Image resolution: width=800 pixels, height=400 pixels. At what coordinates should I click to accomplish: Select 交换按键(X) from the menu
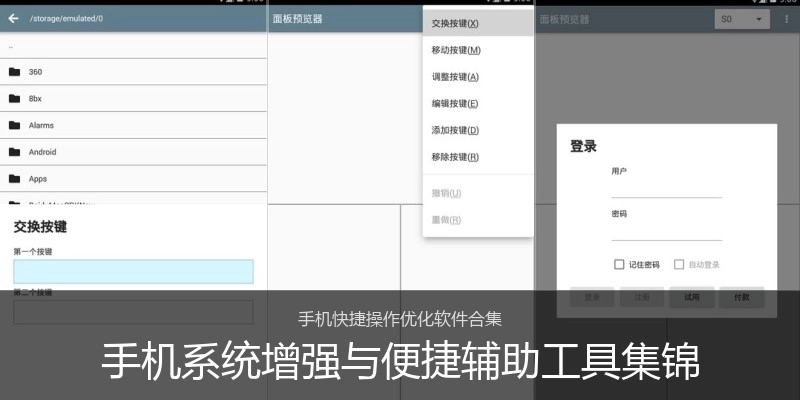(455, 23)
